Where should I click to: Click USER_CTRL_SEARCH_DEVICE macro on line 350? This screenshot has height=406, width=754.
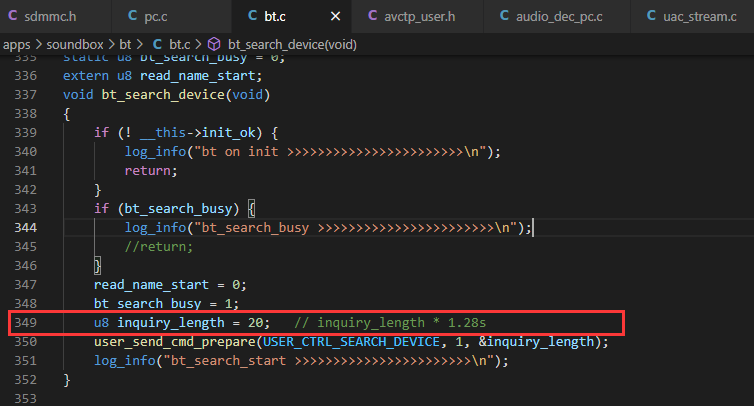(x=351, y=342)
